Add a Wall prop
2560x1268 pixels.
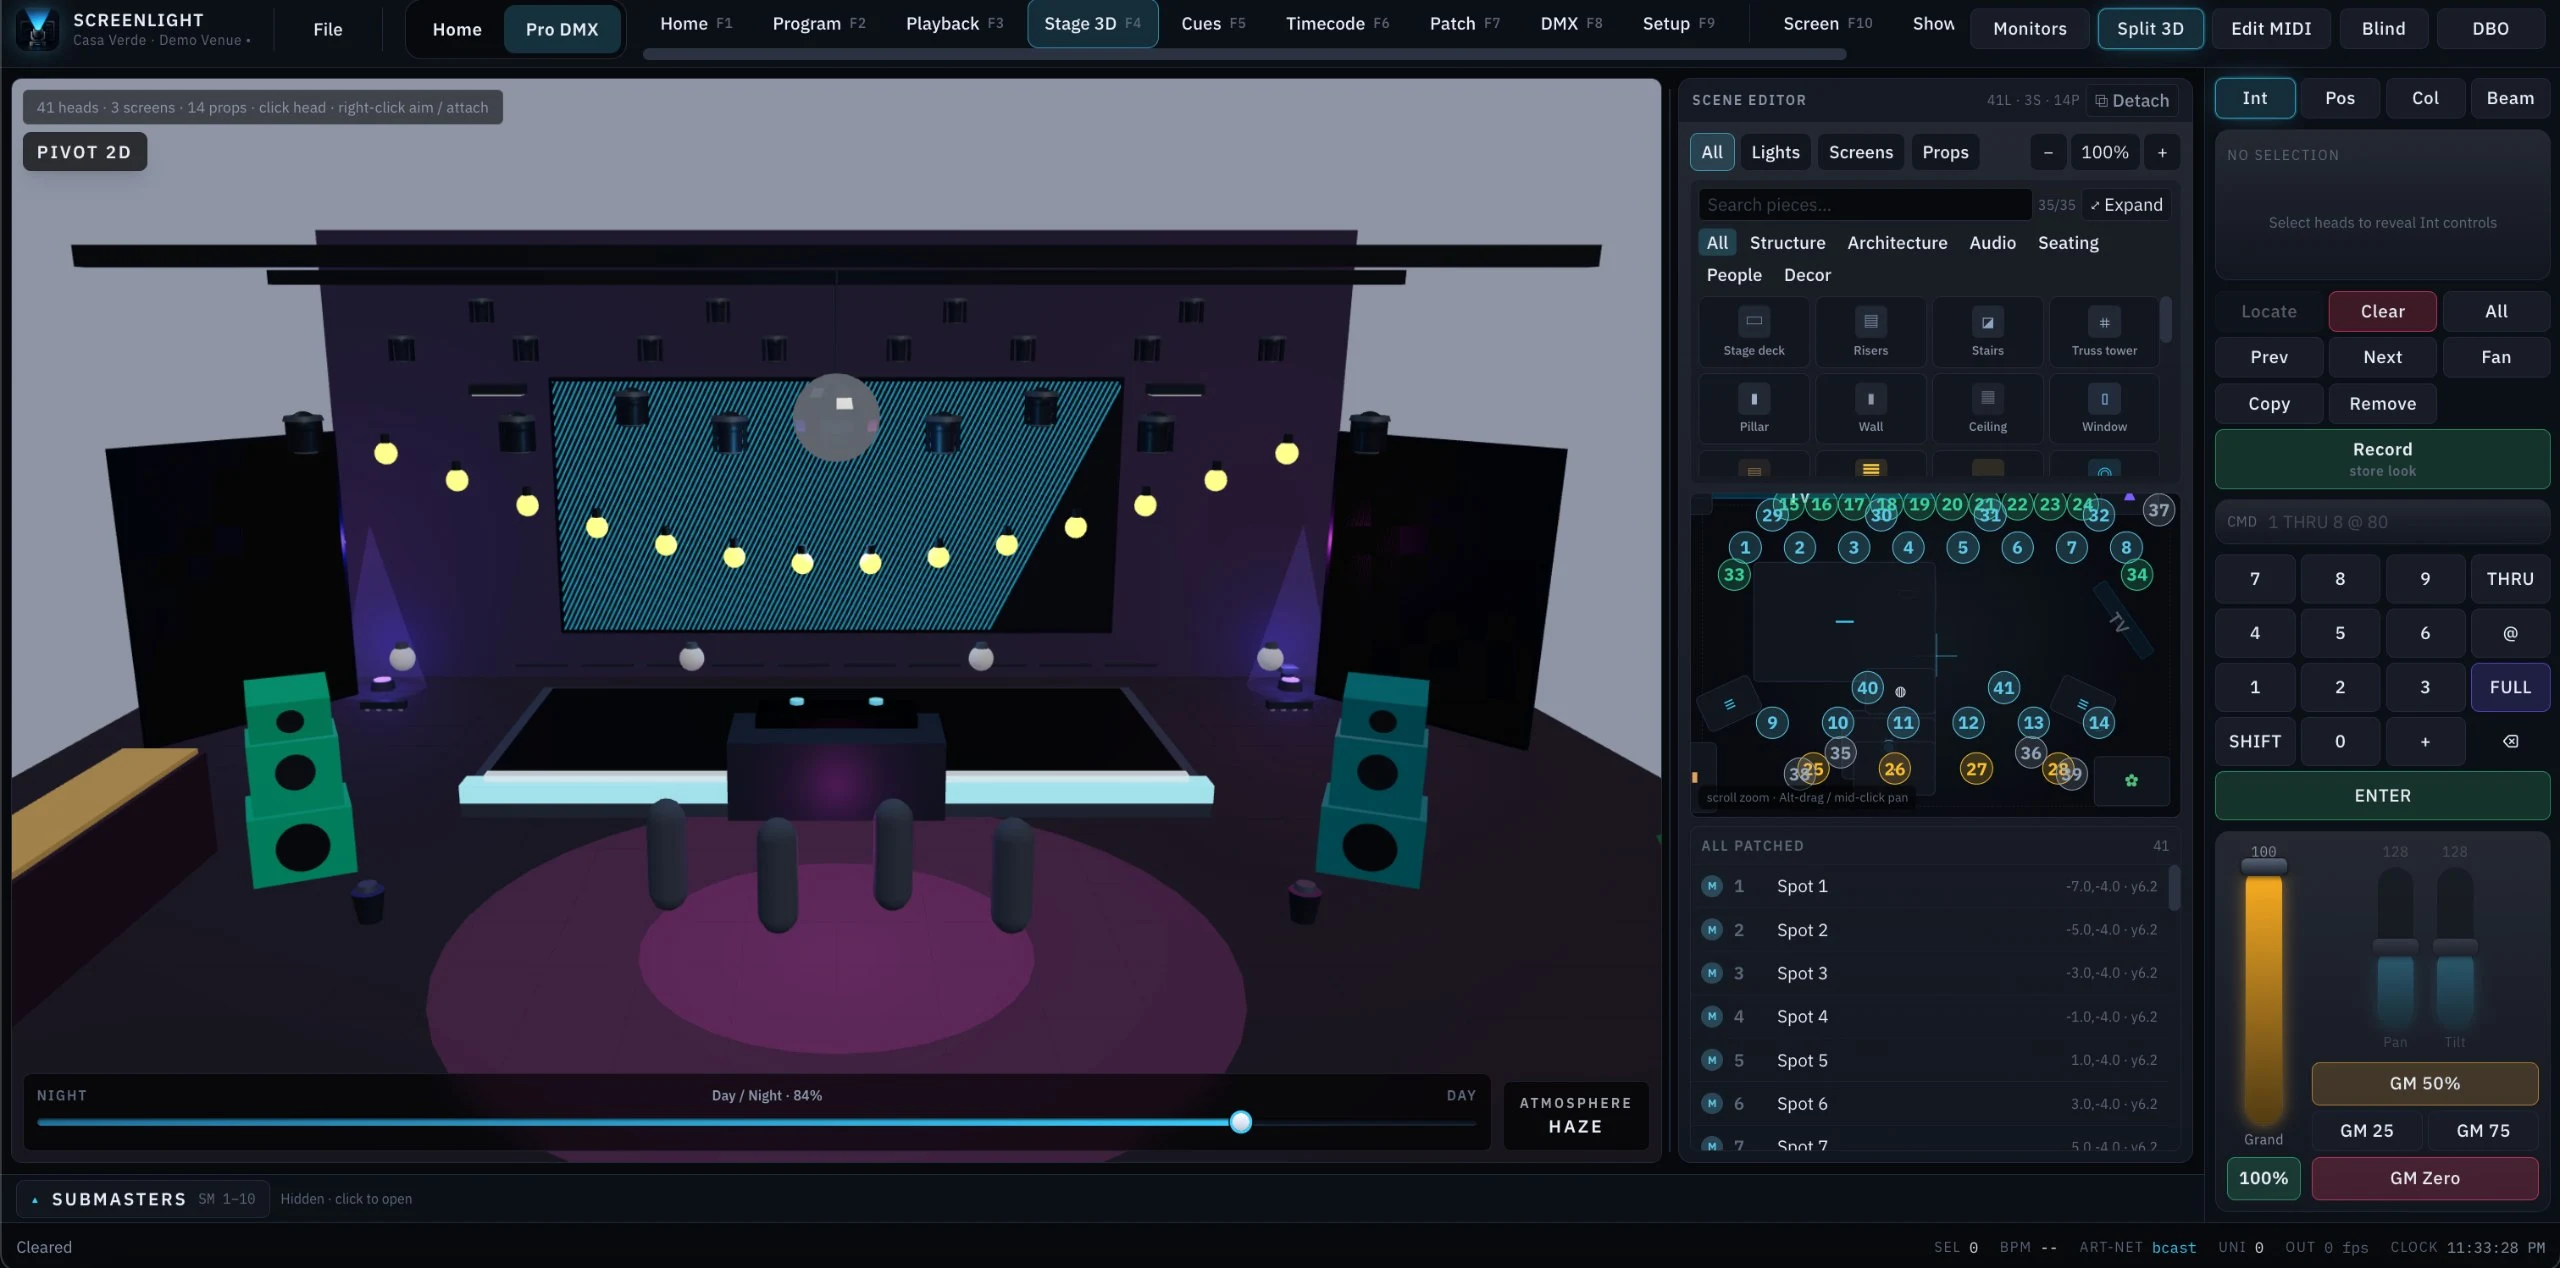point(1870,408)
